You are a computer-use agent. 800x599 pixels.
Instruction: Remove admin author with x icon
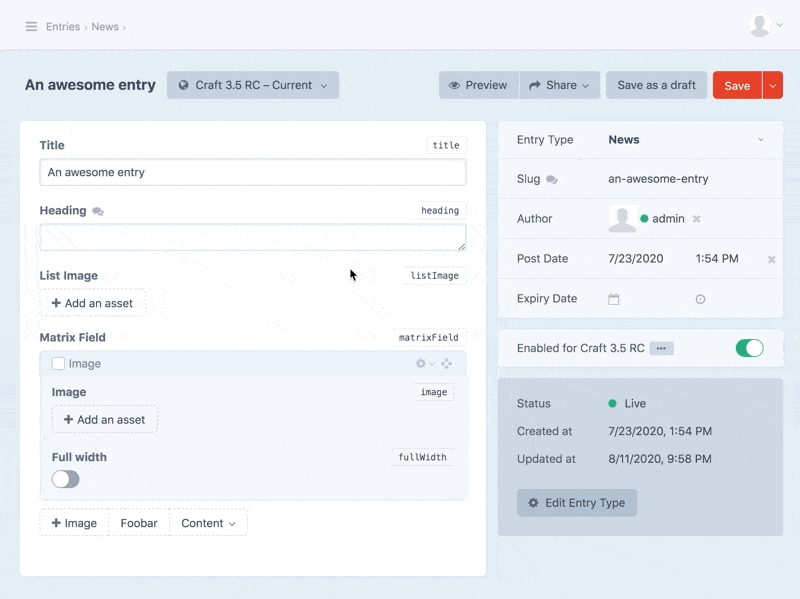(x=697, y=219)
